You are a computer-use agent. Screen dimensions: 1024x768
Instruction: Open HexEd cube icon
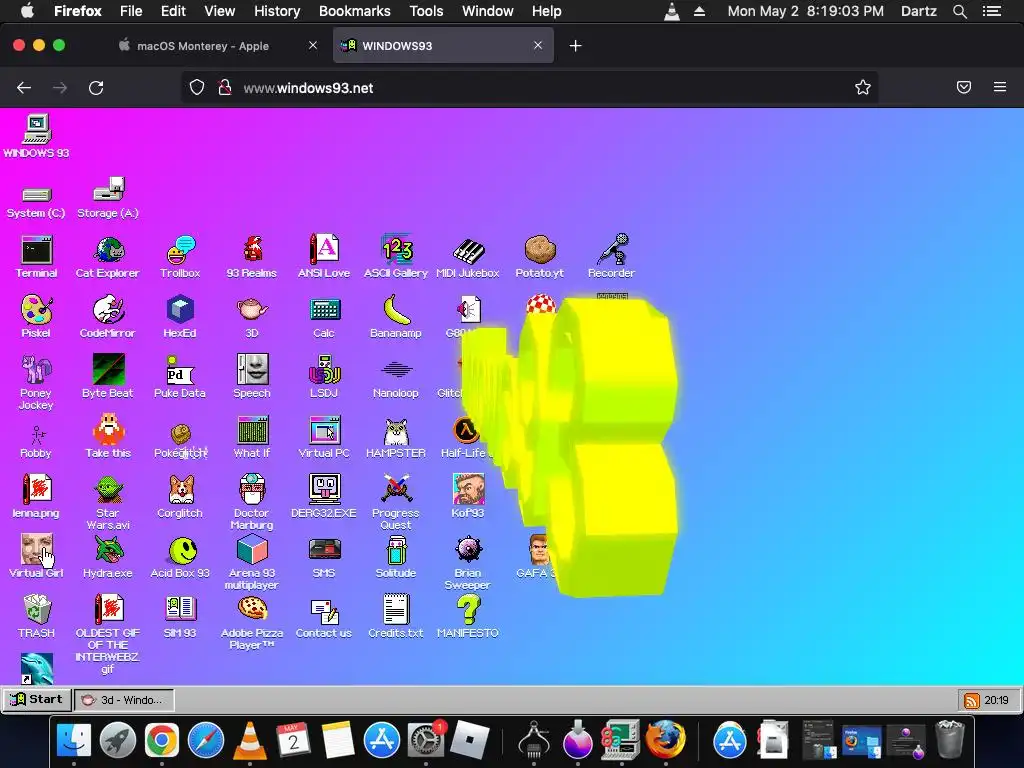point(180,317)
